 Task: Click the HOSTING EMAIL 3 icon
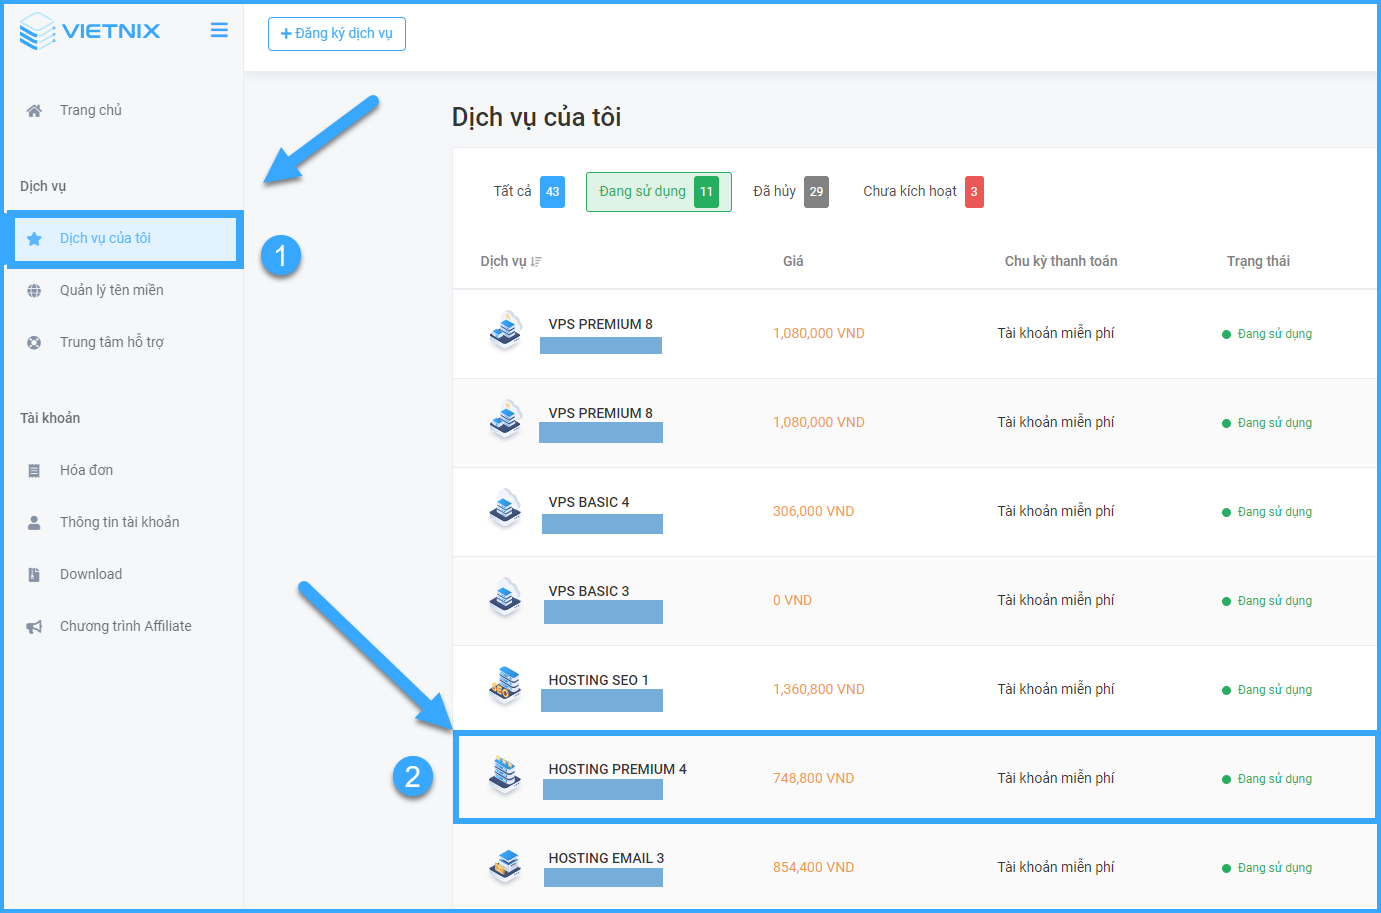tap(506, 865)
